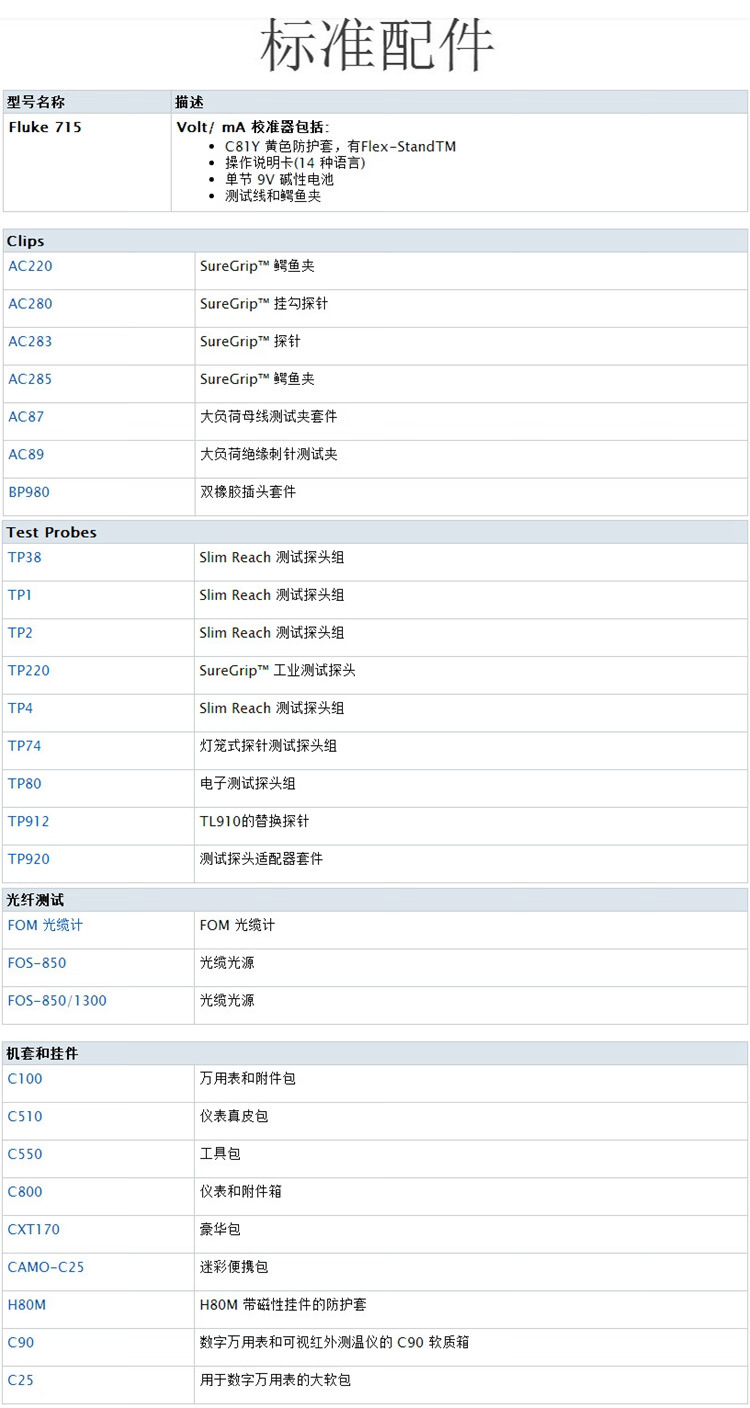The width and height of the screenshot is (750, 1408).
Task: Select the C81Y 黄色防护套 bullet text
Action: (x=340, y=146)
